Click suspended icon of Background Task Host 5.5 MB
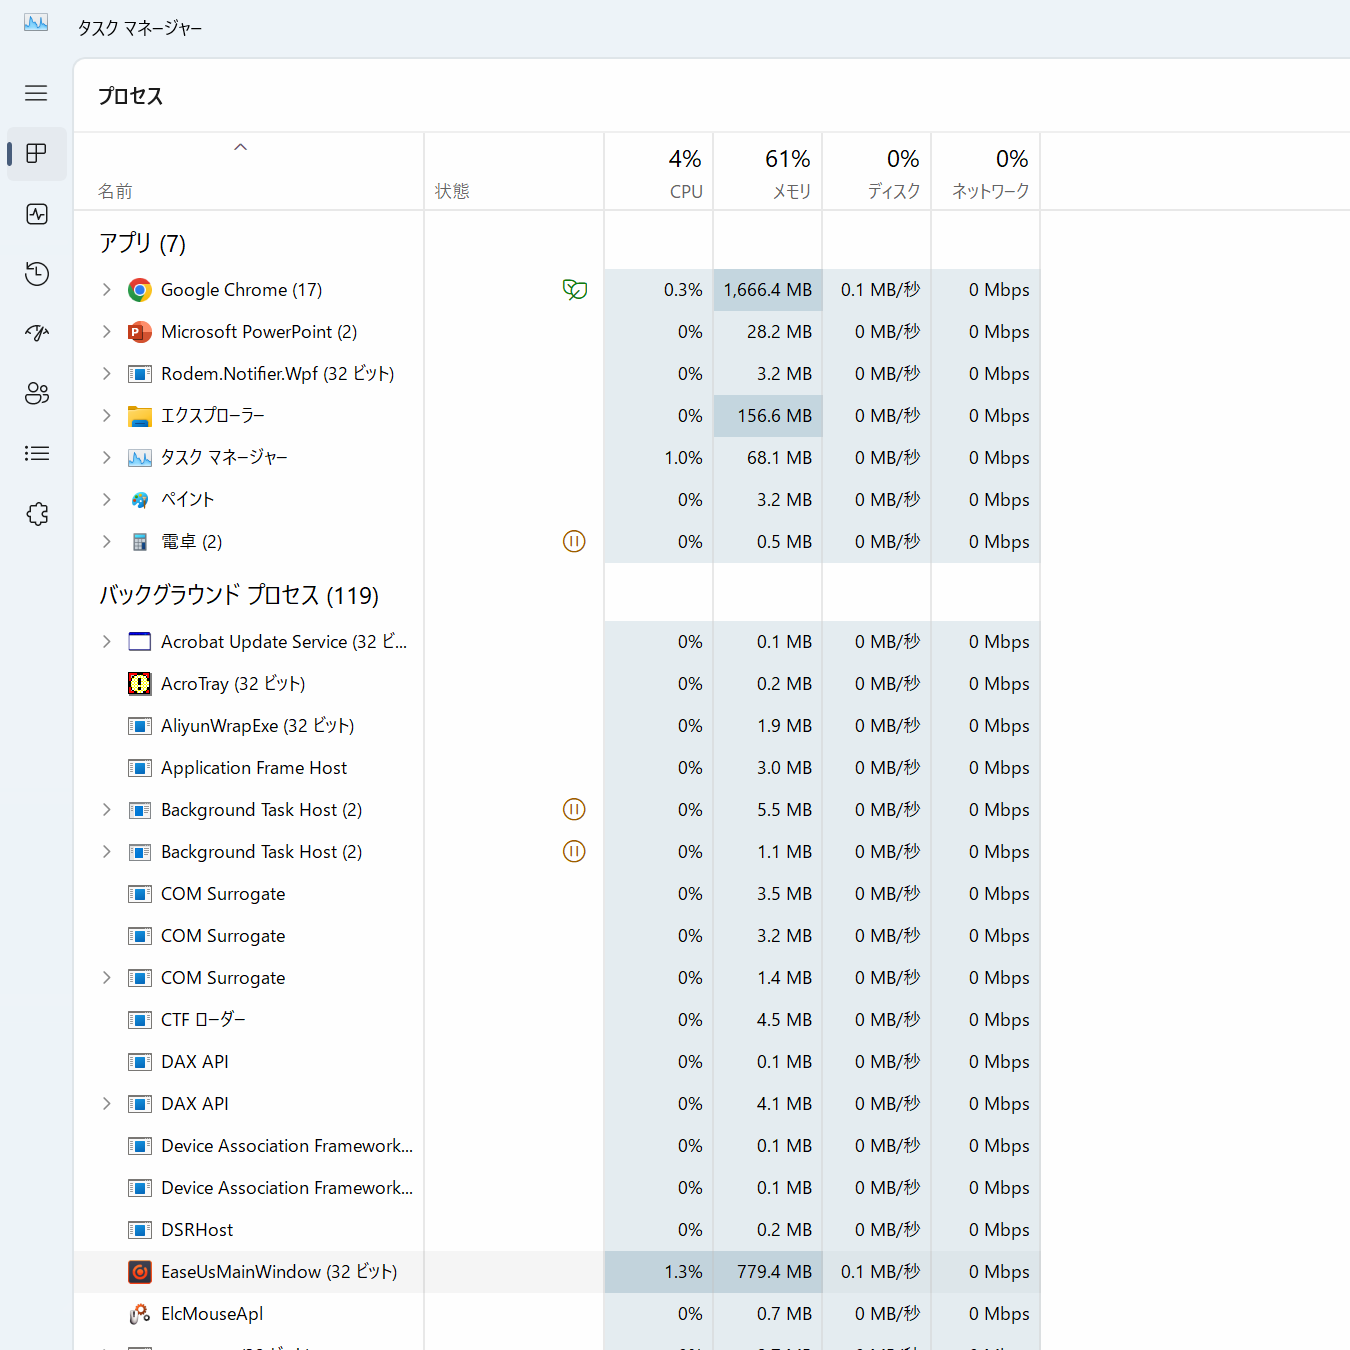This screenshot has width=1350, height=1350. coord(574,810)
